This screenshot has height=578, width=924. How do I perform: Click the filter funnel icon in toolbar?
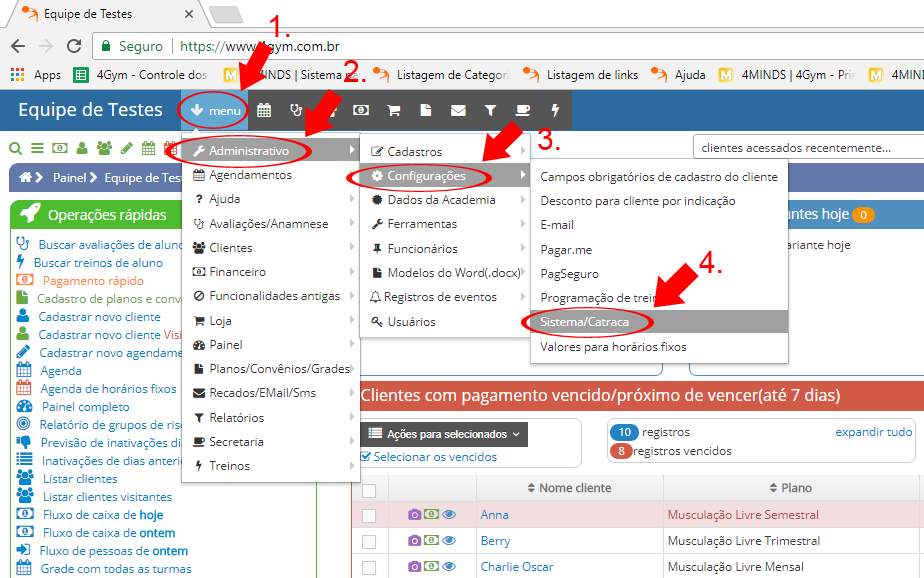click(x=490, y=110)
